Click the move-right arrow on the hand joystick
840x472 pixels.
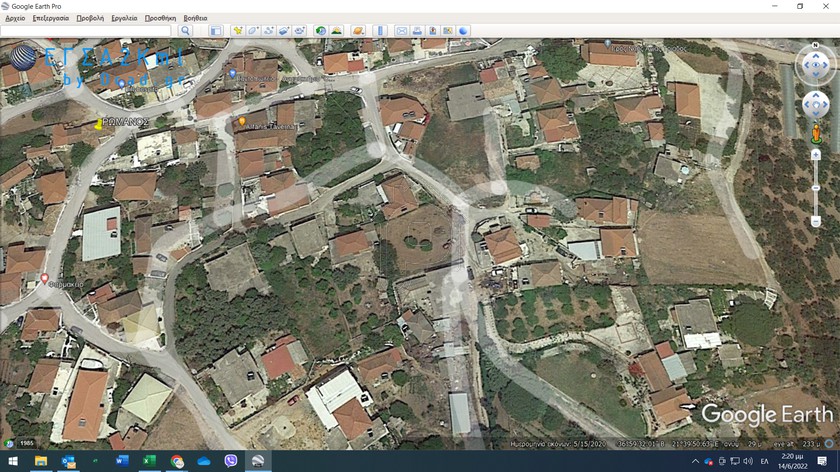point(826,105)
